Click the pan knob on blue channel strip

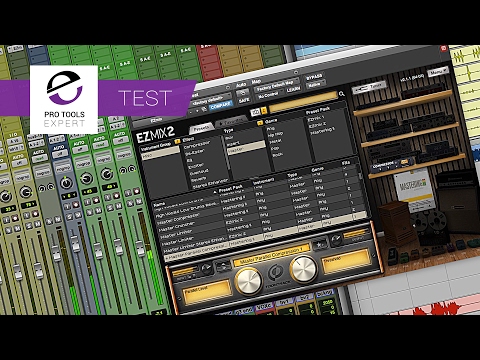tap(66, 183)
